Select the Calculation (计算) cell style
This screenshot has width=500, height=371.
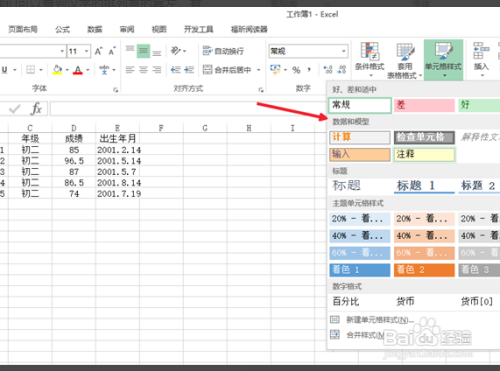pos(360,137)
